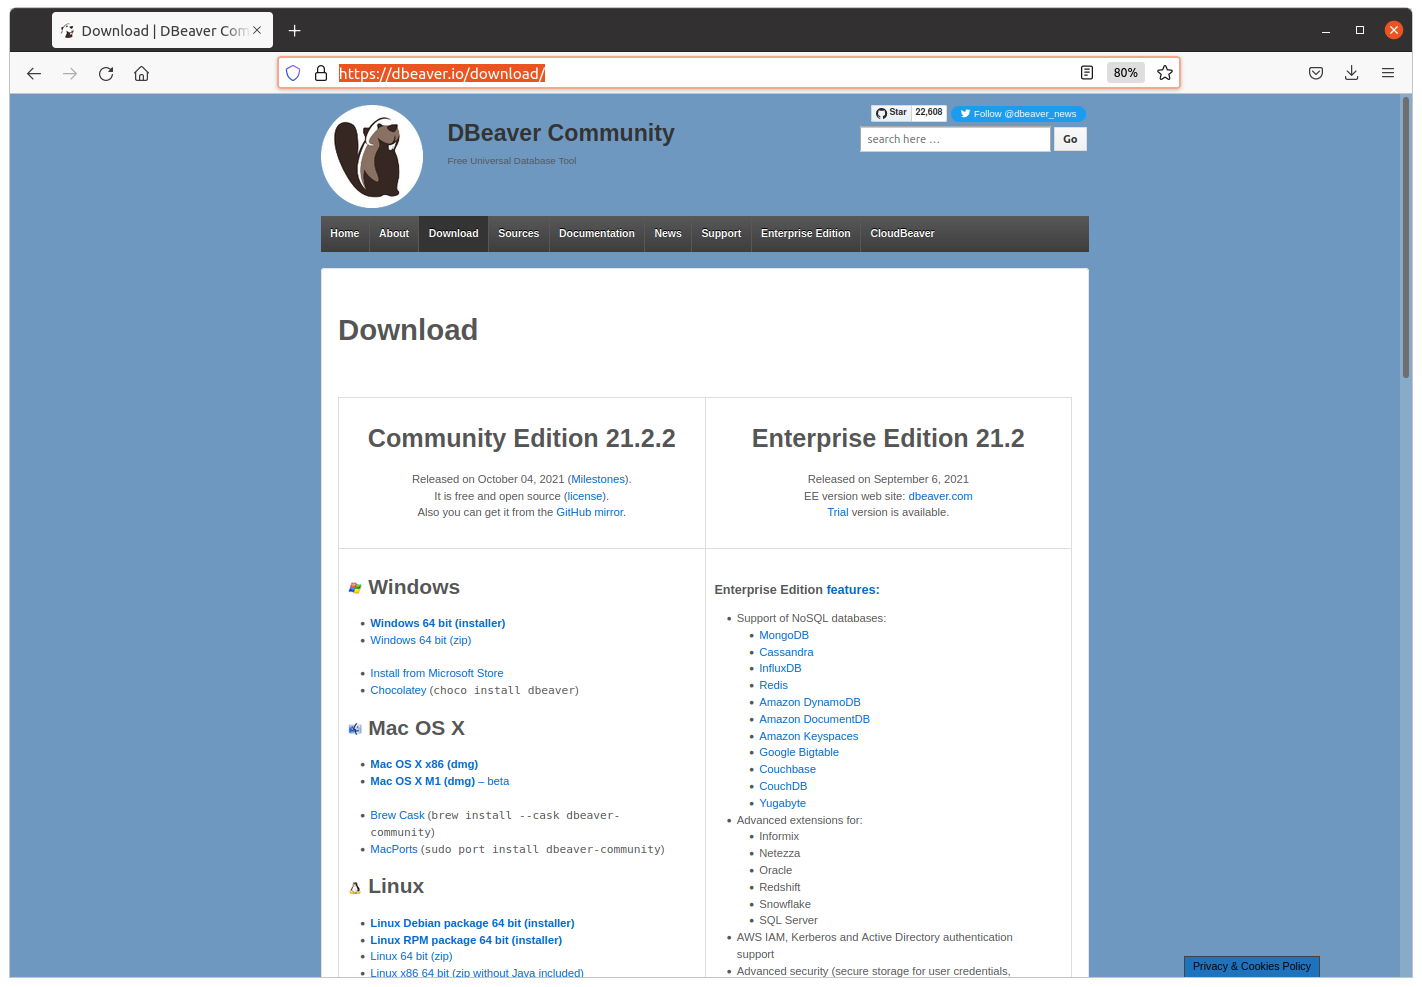Open tracking protection shield icon
1422x987 pixels.
(293, 73)
